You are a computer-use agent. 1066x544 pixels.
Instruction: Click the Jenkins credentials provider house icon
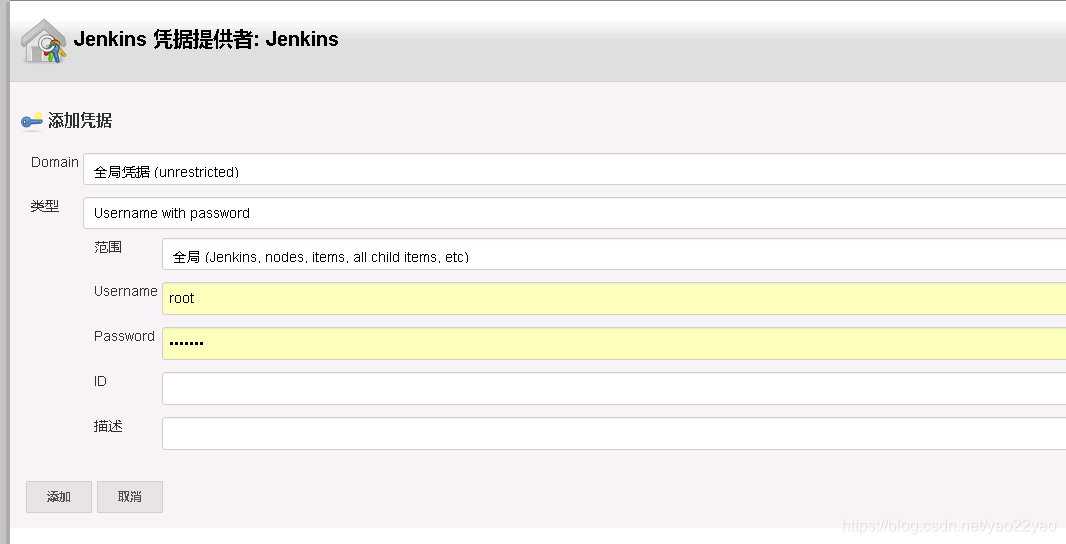click(44, 41)
